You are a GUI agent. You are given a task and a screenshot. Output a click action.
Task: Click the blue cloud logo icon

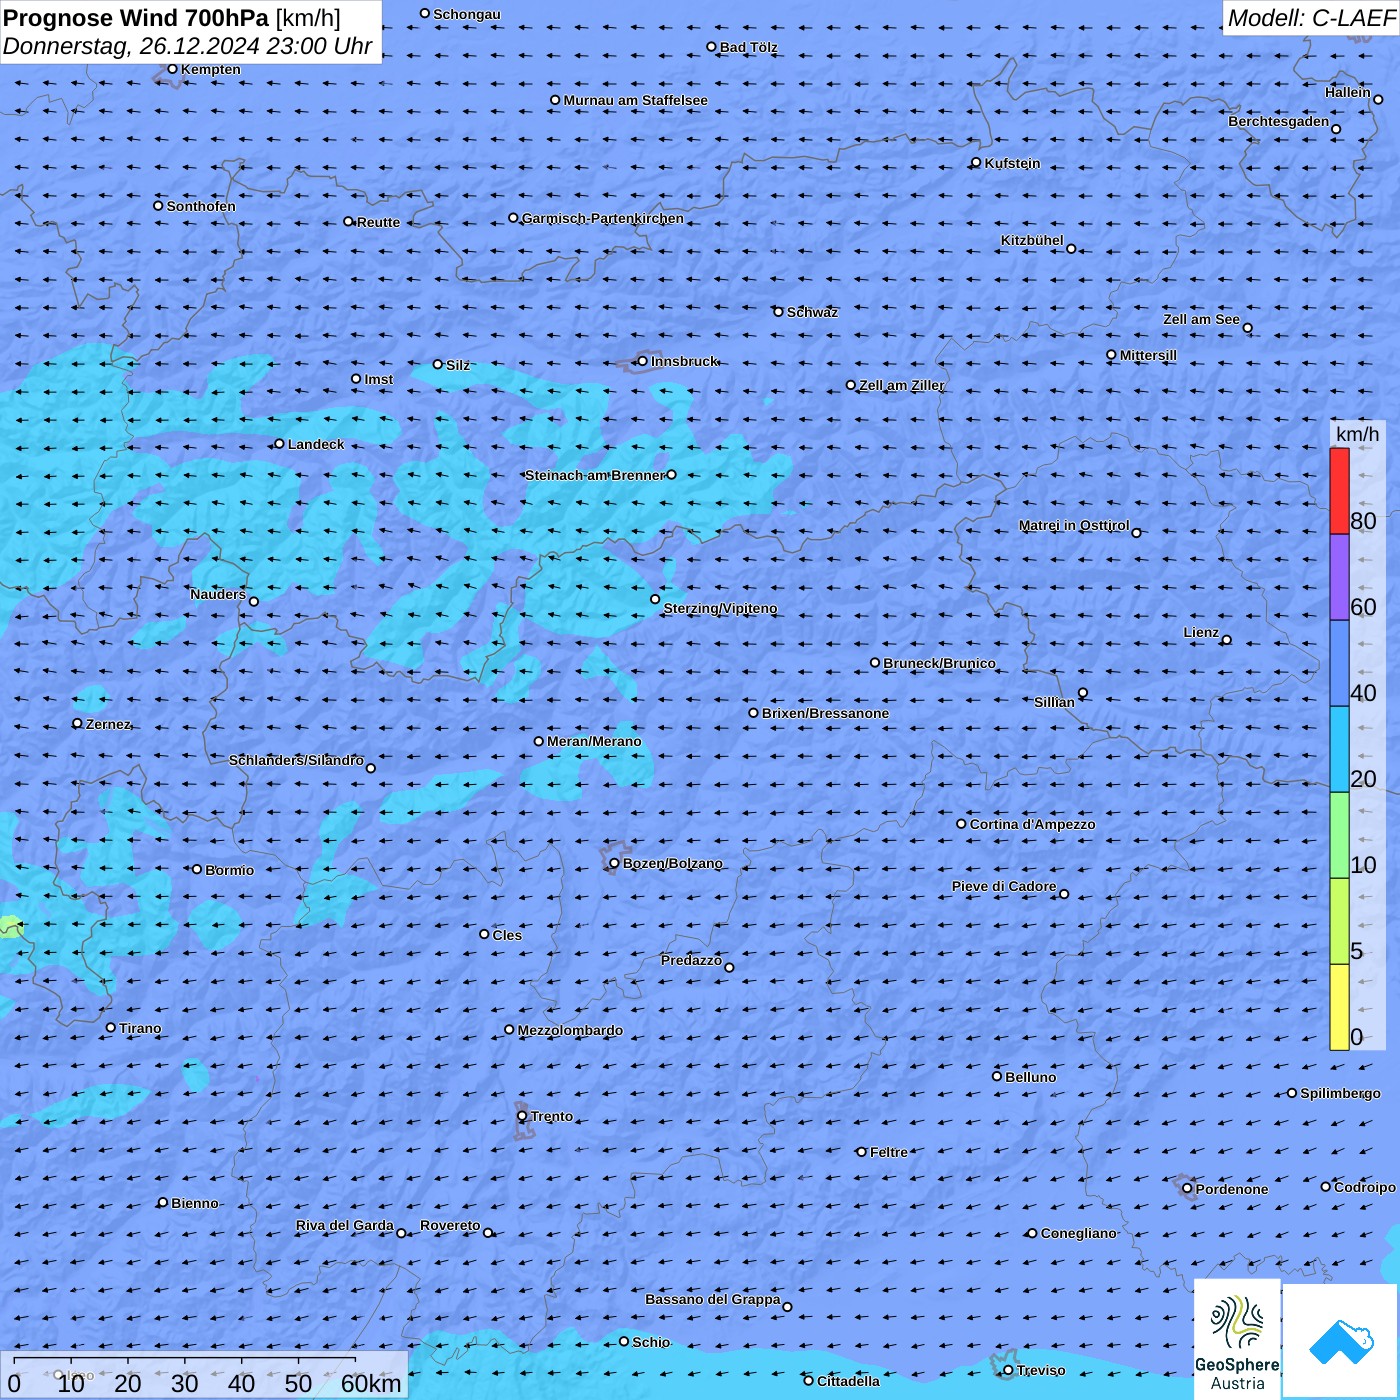tap(1341, 1342)
